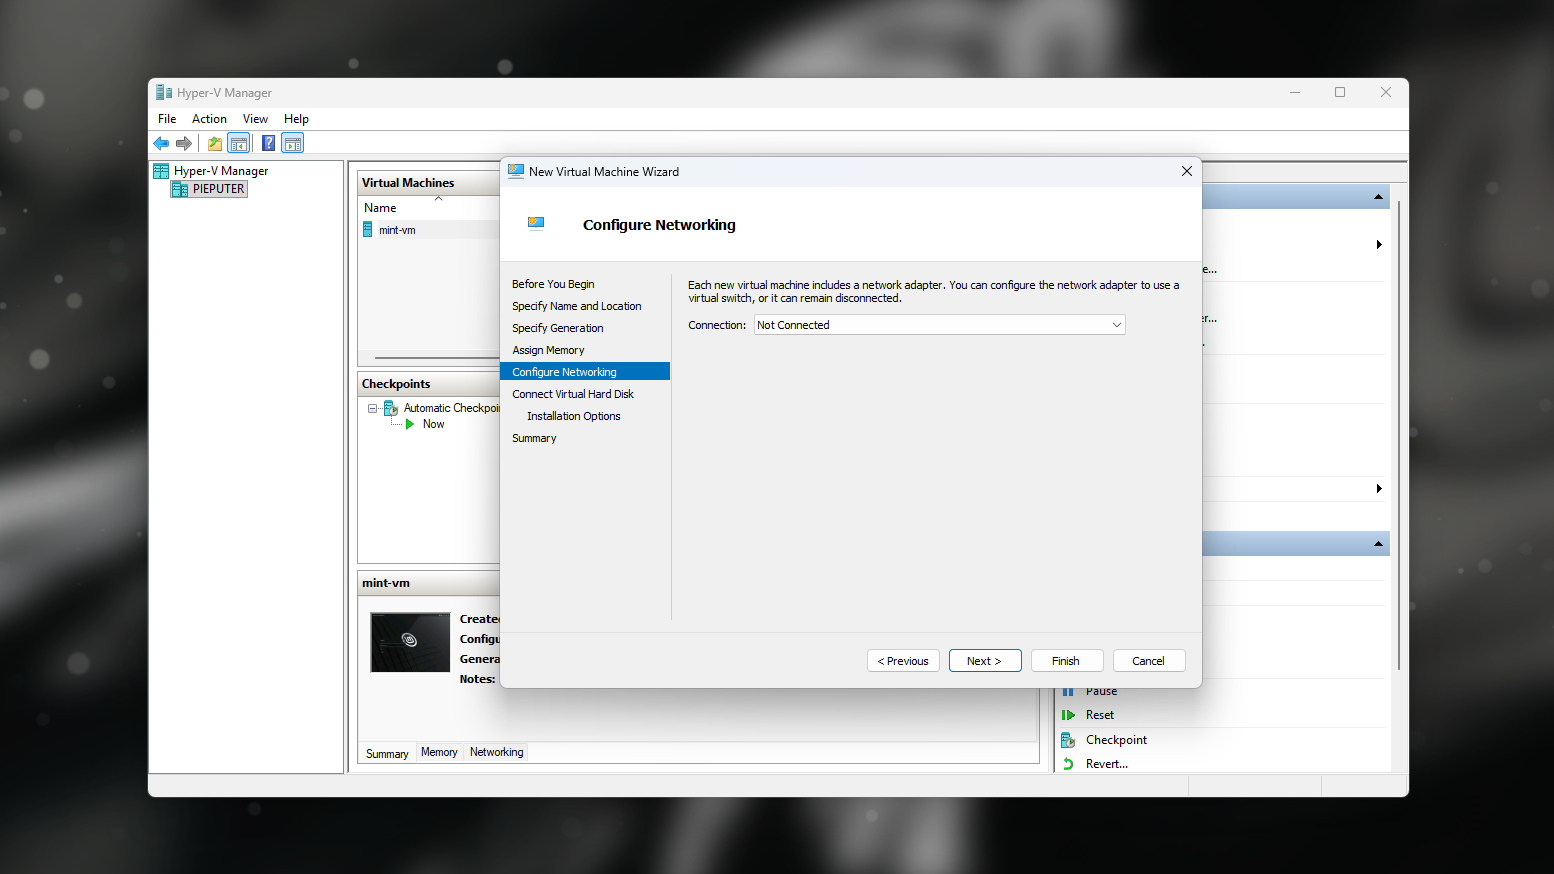Go to the Installation Options wizard step
Screen dimensions: 1554x874
point(574,416)
